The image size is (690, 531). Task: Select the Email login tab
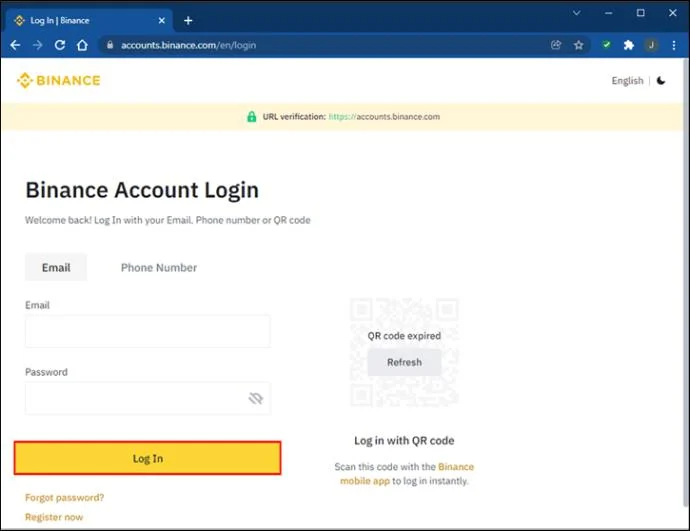(56, 267)
